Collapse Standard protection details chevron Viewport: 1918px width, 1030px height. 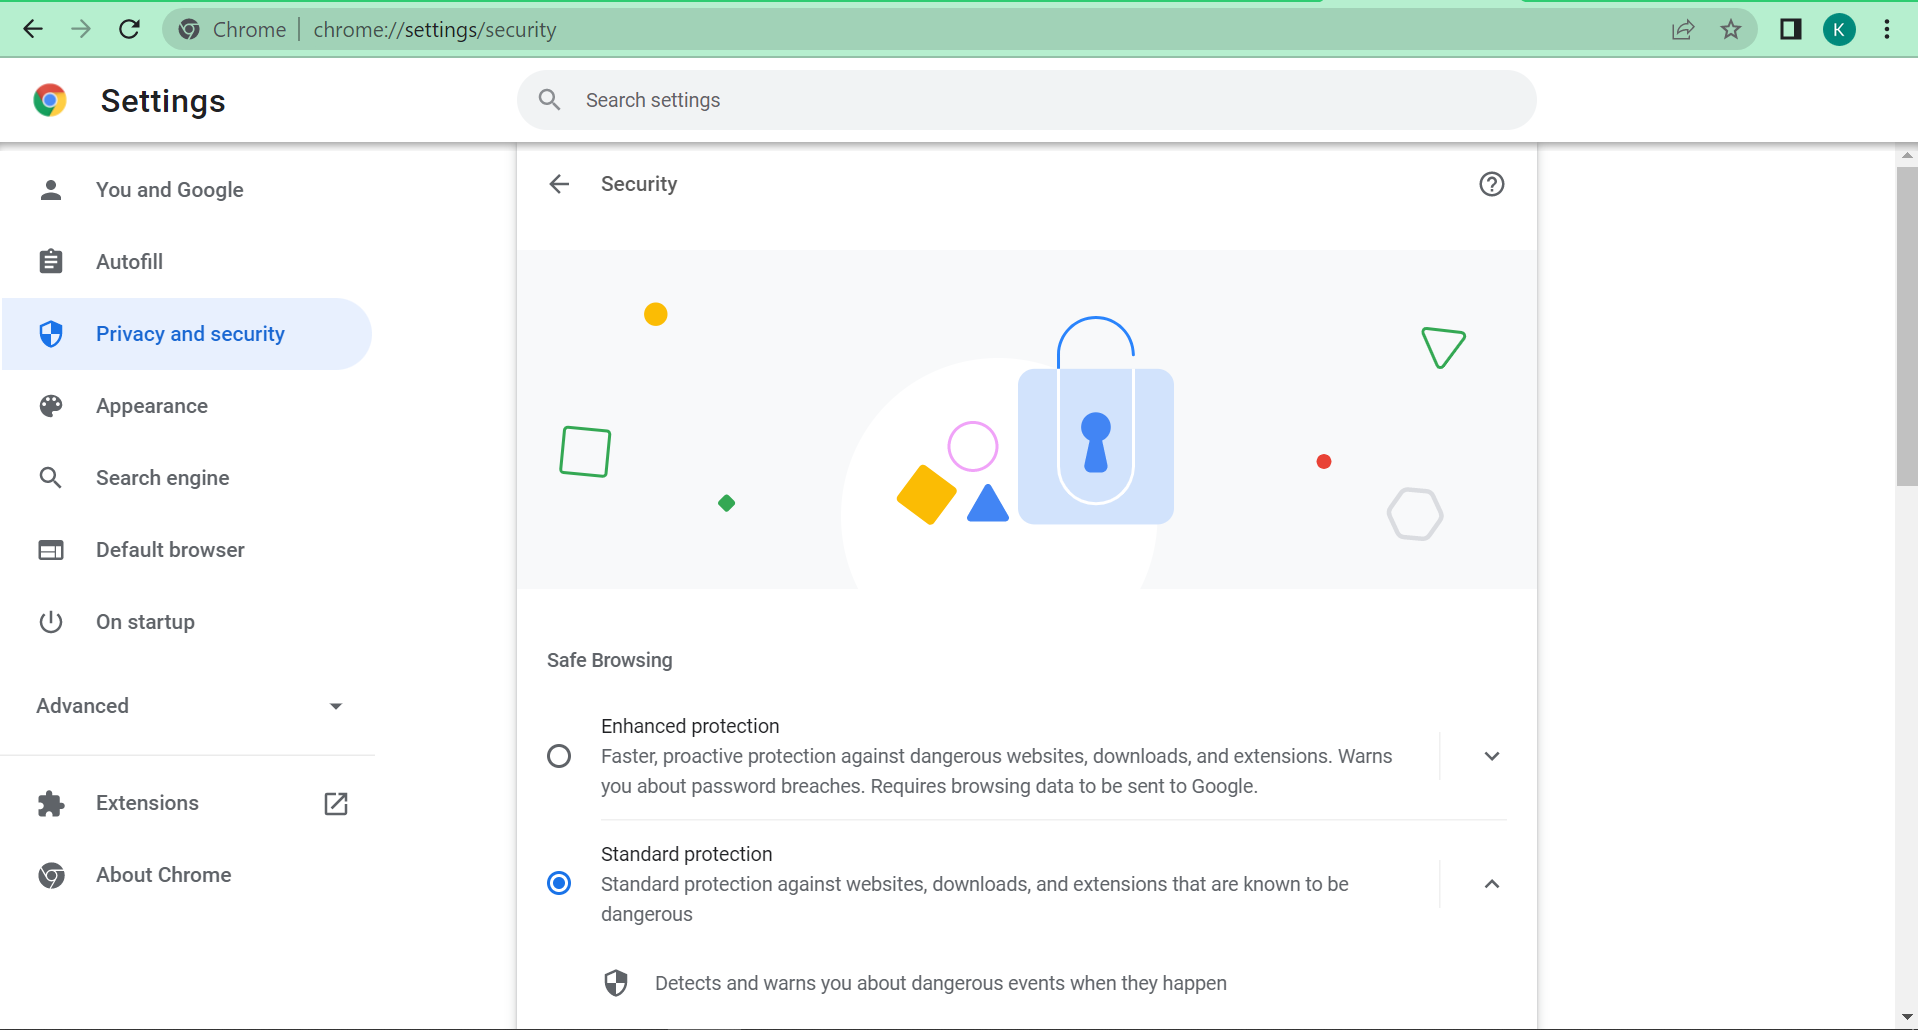point(1491,884)
